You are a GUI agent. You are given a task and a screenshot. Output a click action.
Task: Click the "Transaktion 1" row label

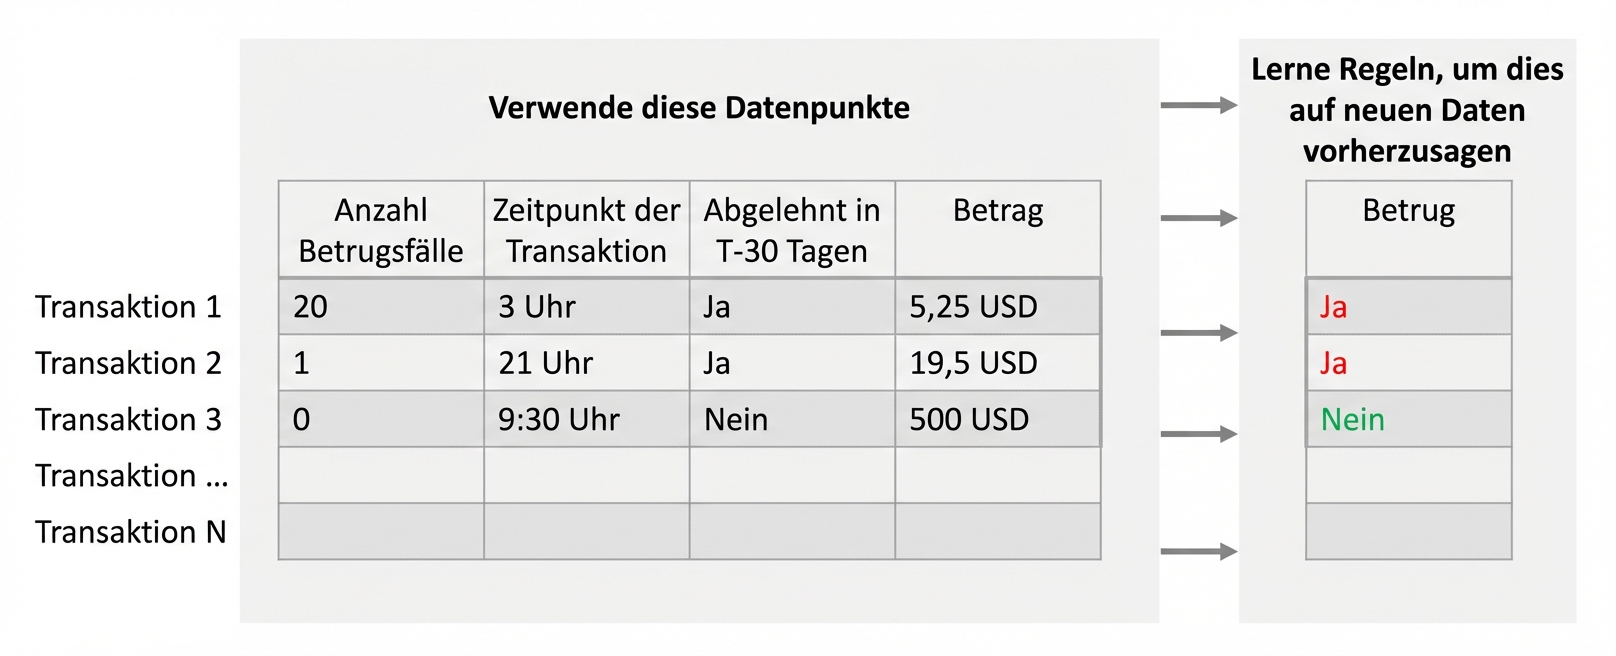(128, 307)
